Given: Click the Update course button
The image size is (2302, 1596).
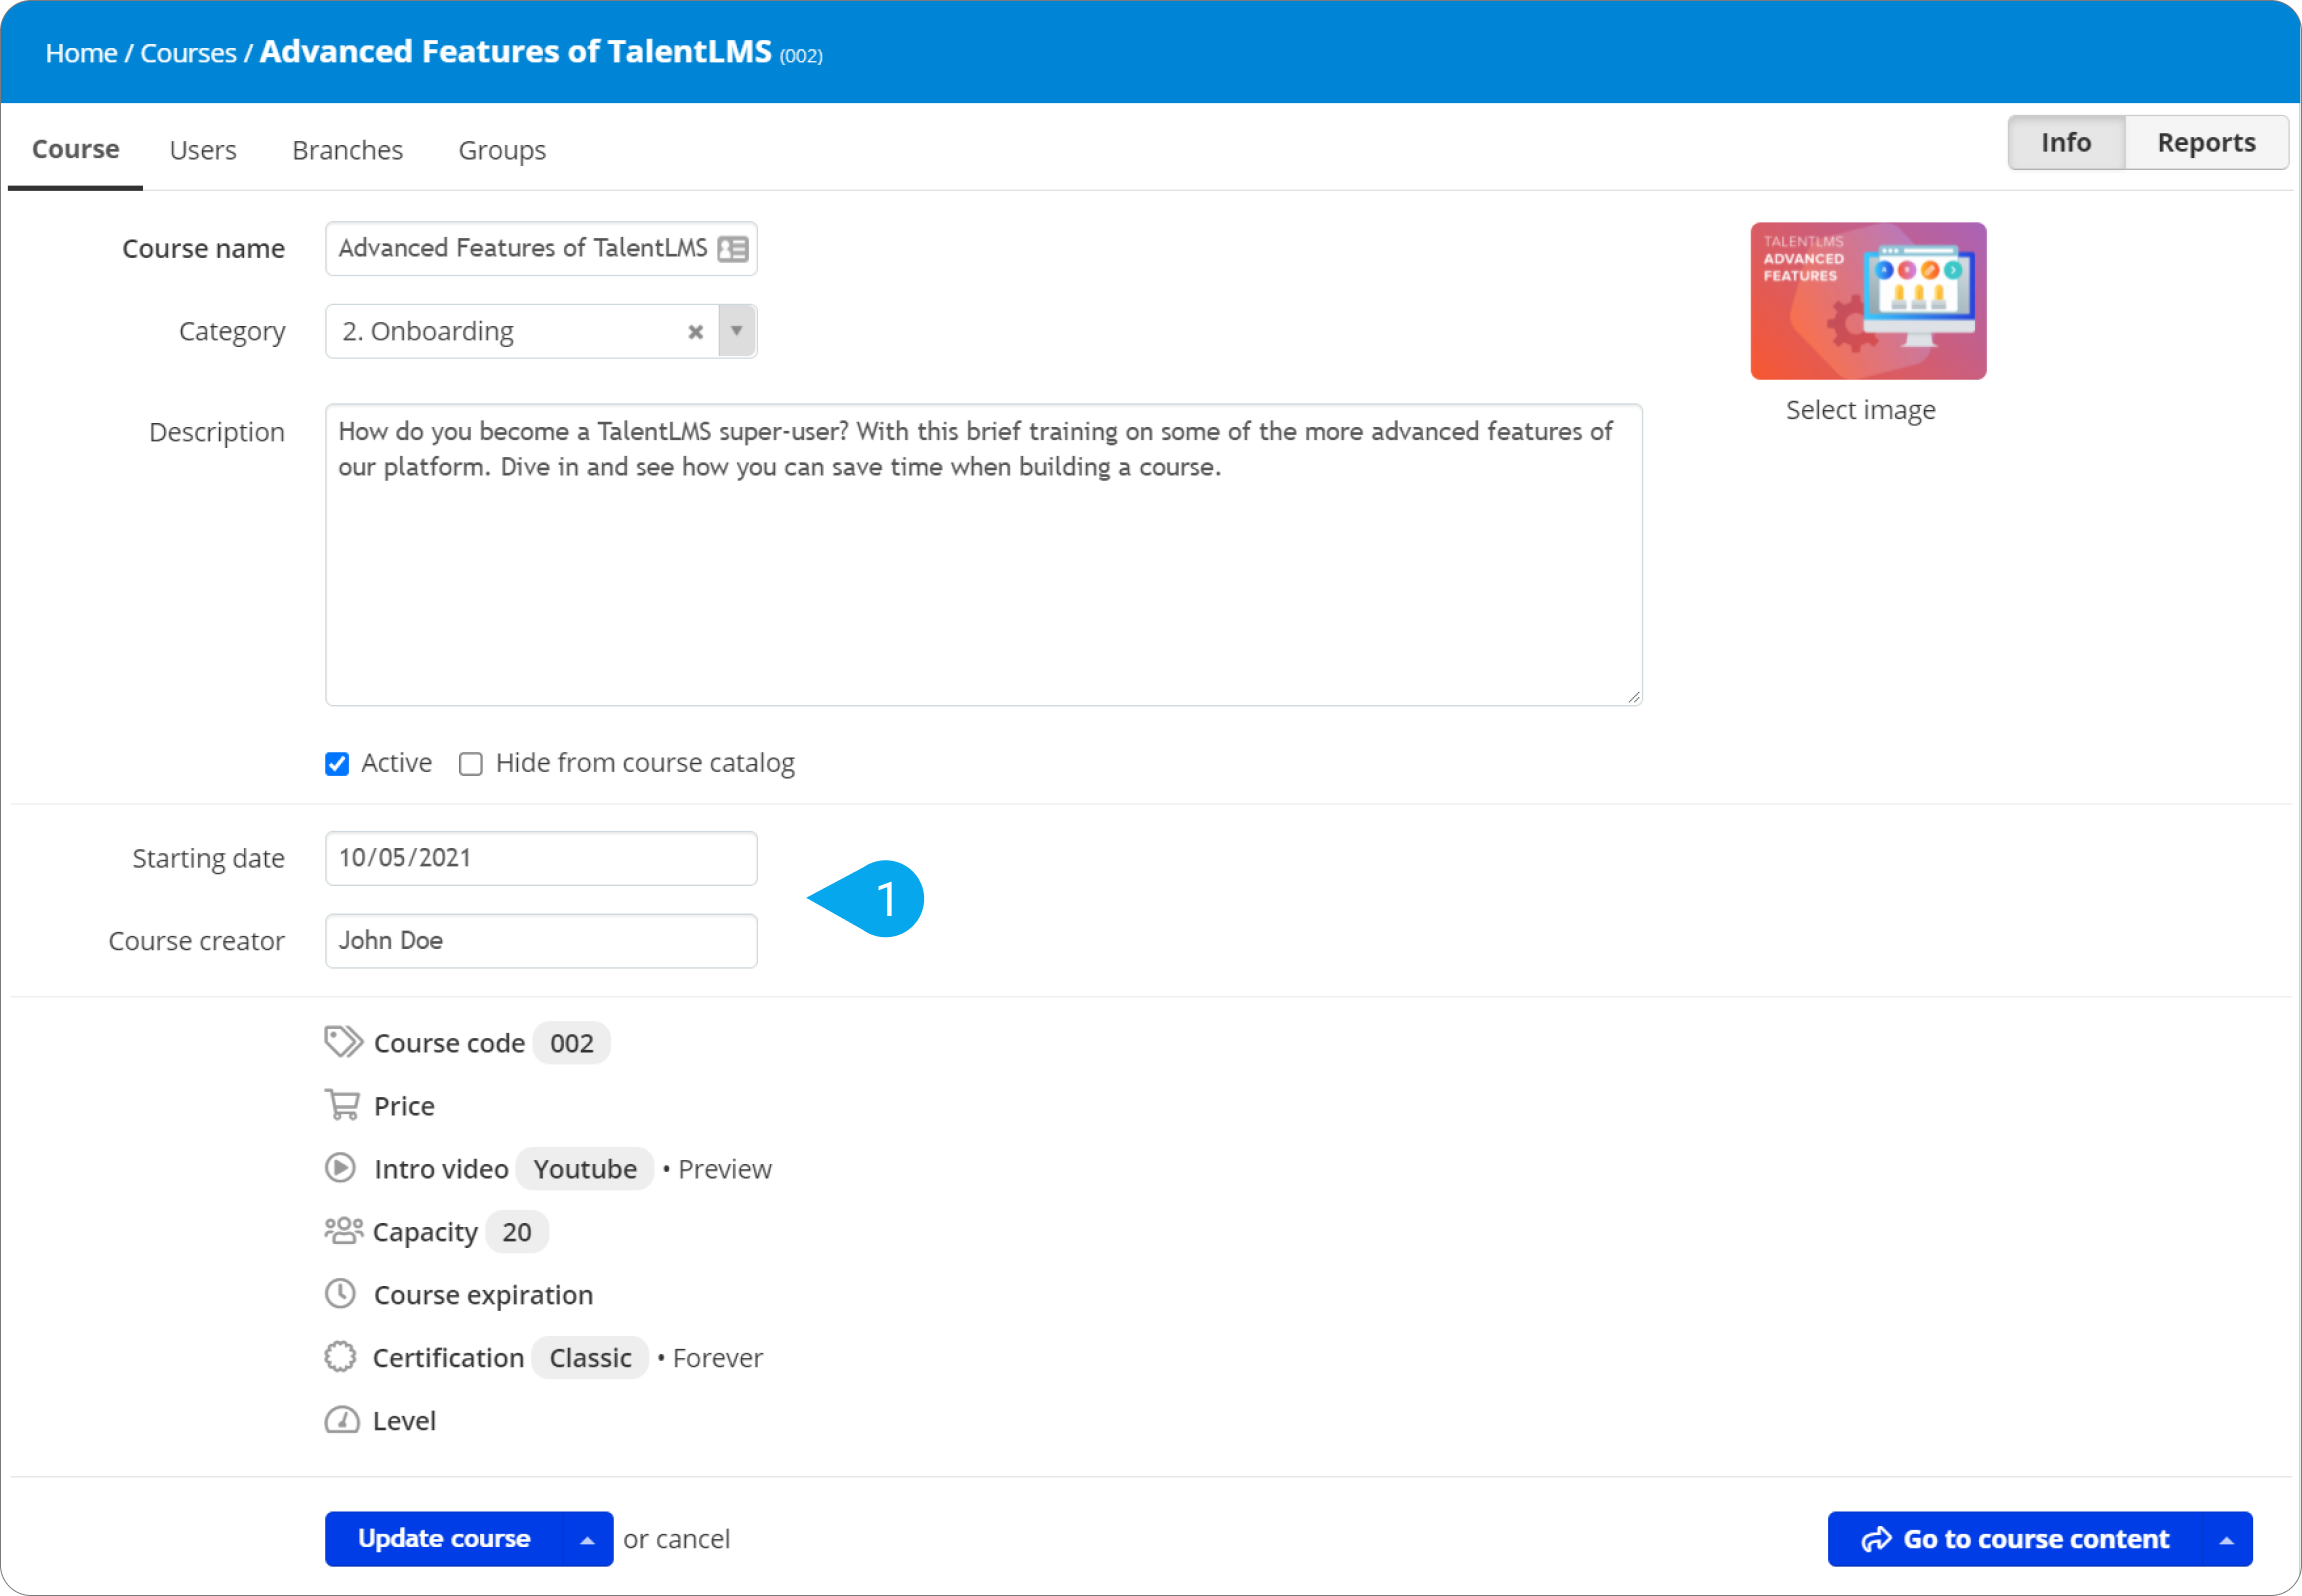Looking at the screenshot, I should [x=444, y=1539].
